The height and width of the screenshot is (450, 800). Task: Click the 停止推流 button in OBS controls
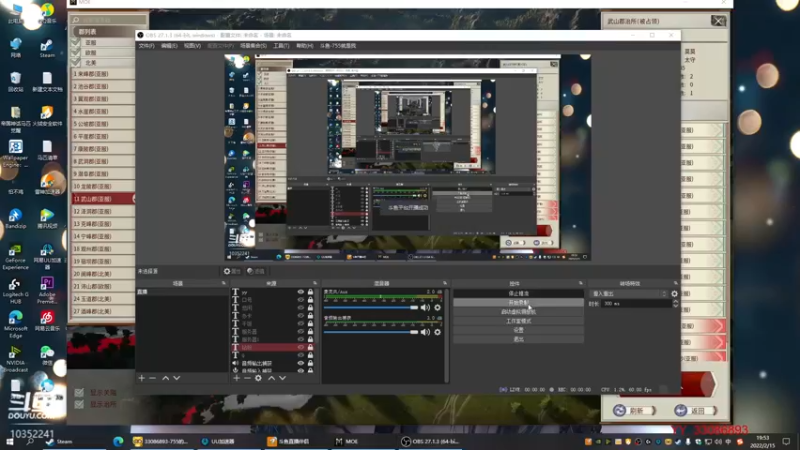pyautogui.click(x=518, y=294)
